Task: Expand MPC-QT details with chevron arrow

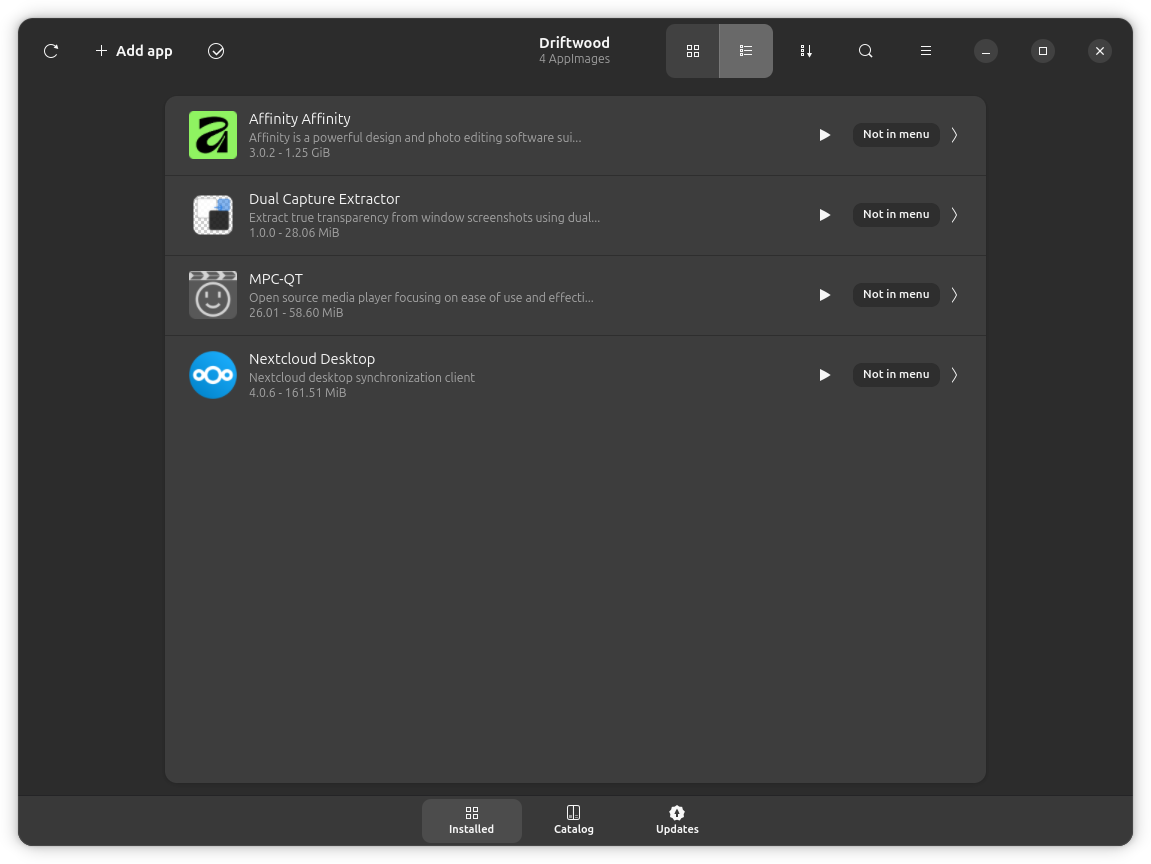Action: pos(954,295)
